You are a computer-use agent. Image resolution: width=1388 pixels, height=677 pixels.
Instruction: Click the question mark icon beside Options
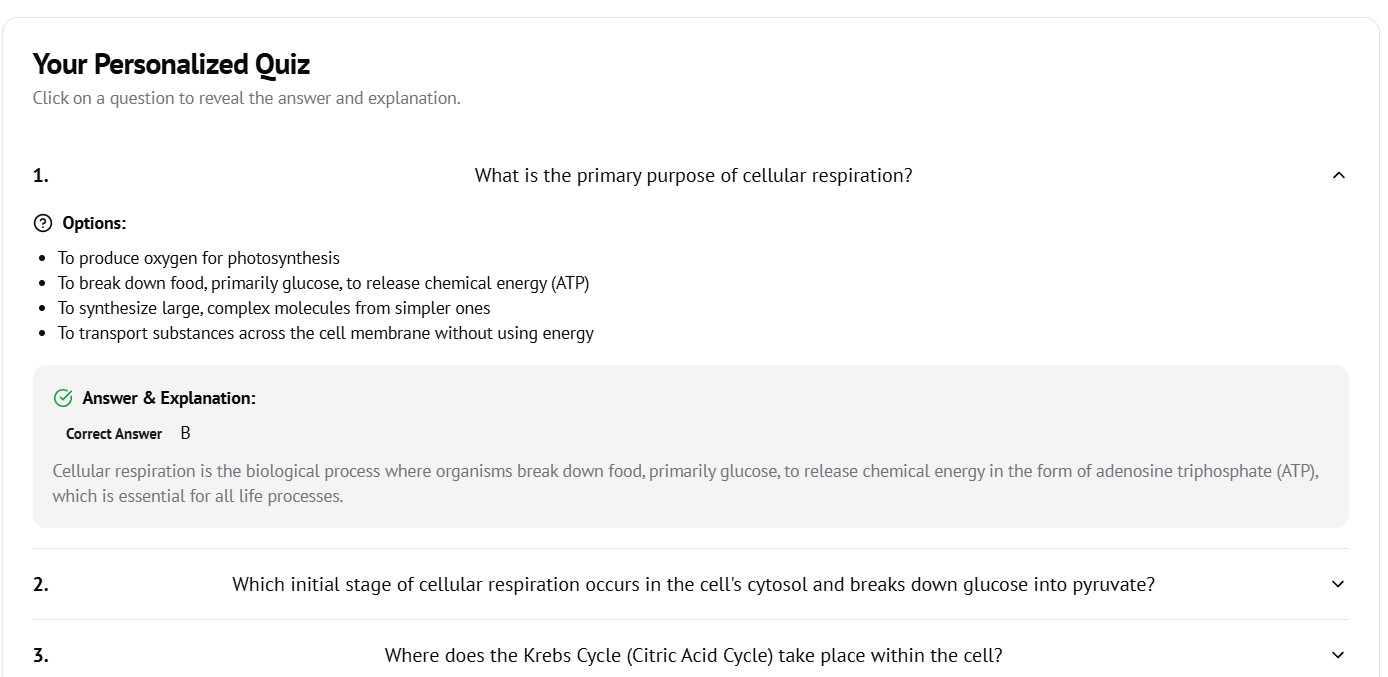coord(43,223)
